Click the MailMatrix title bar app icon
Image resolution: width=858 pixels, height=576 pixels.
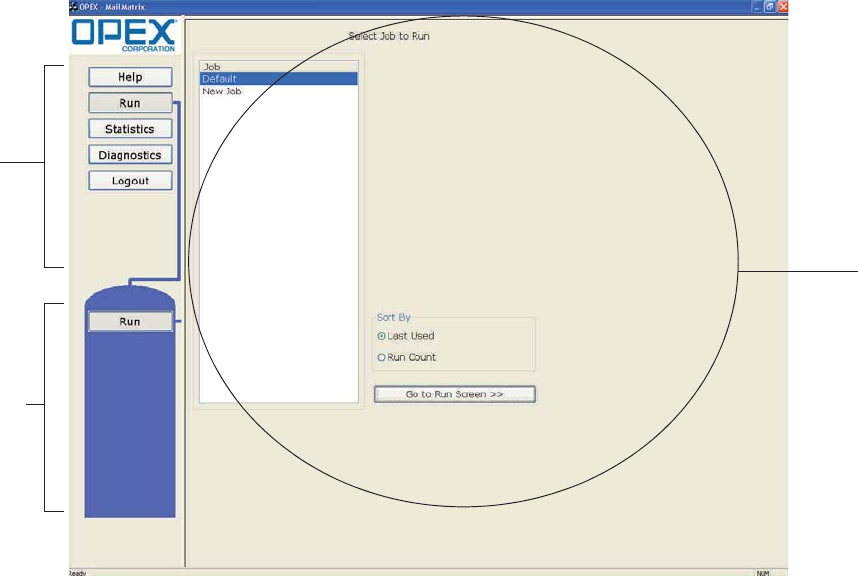point(73,7)
